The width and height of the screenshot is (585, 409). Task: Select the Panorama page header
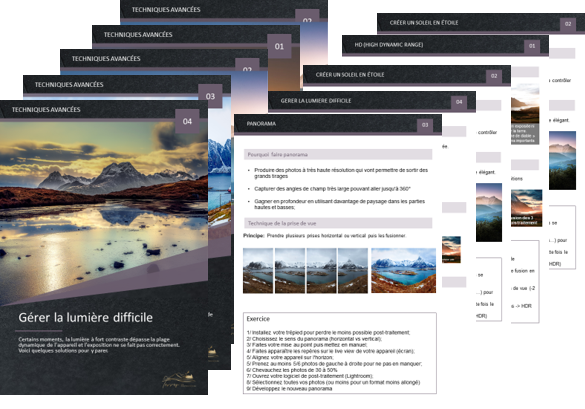coord(338,124)
